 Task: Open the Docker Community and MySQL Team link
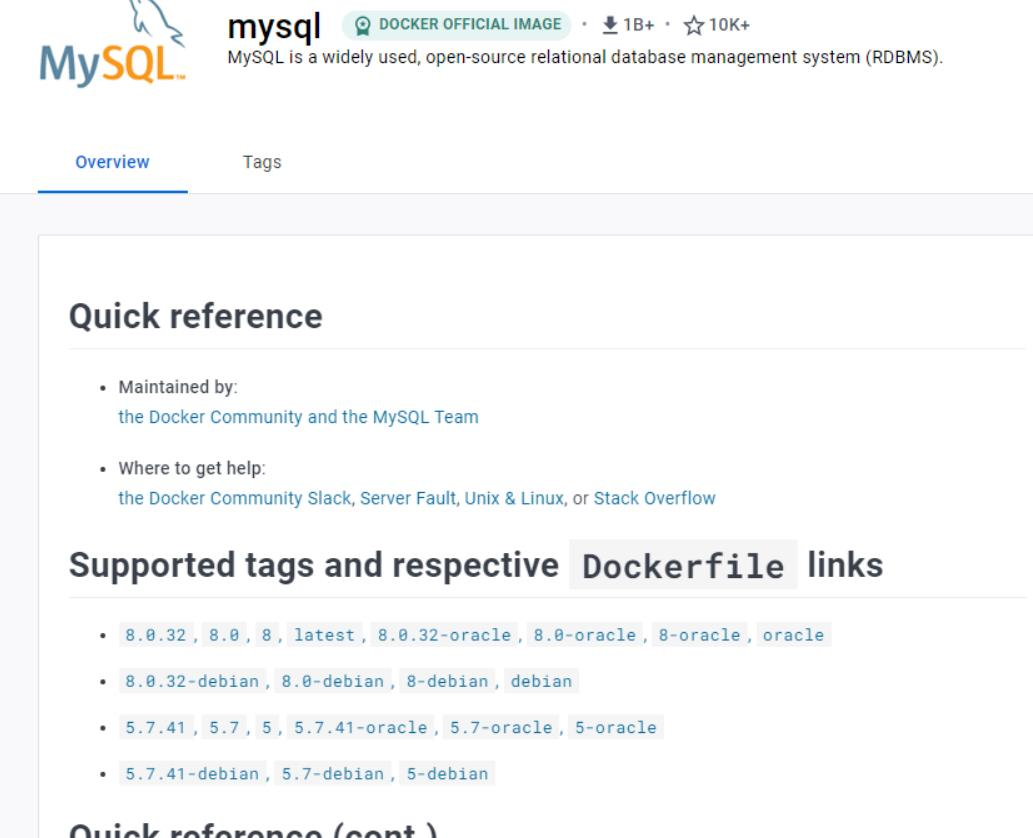(298, 417)
